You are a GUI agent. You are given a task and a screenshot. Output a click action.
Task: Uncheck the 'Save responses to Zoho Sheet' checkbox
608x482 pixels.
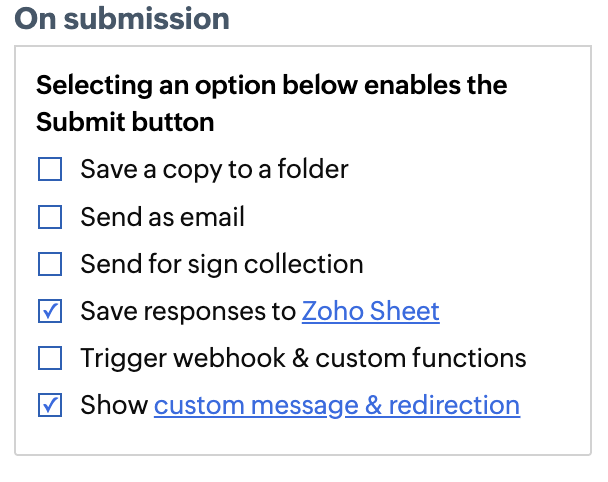pos(50,311)
